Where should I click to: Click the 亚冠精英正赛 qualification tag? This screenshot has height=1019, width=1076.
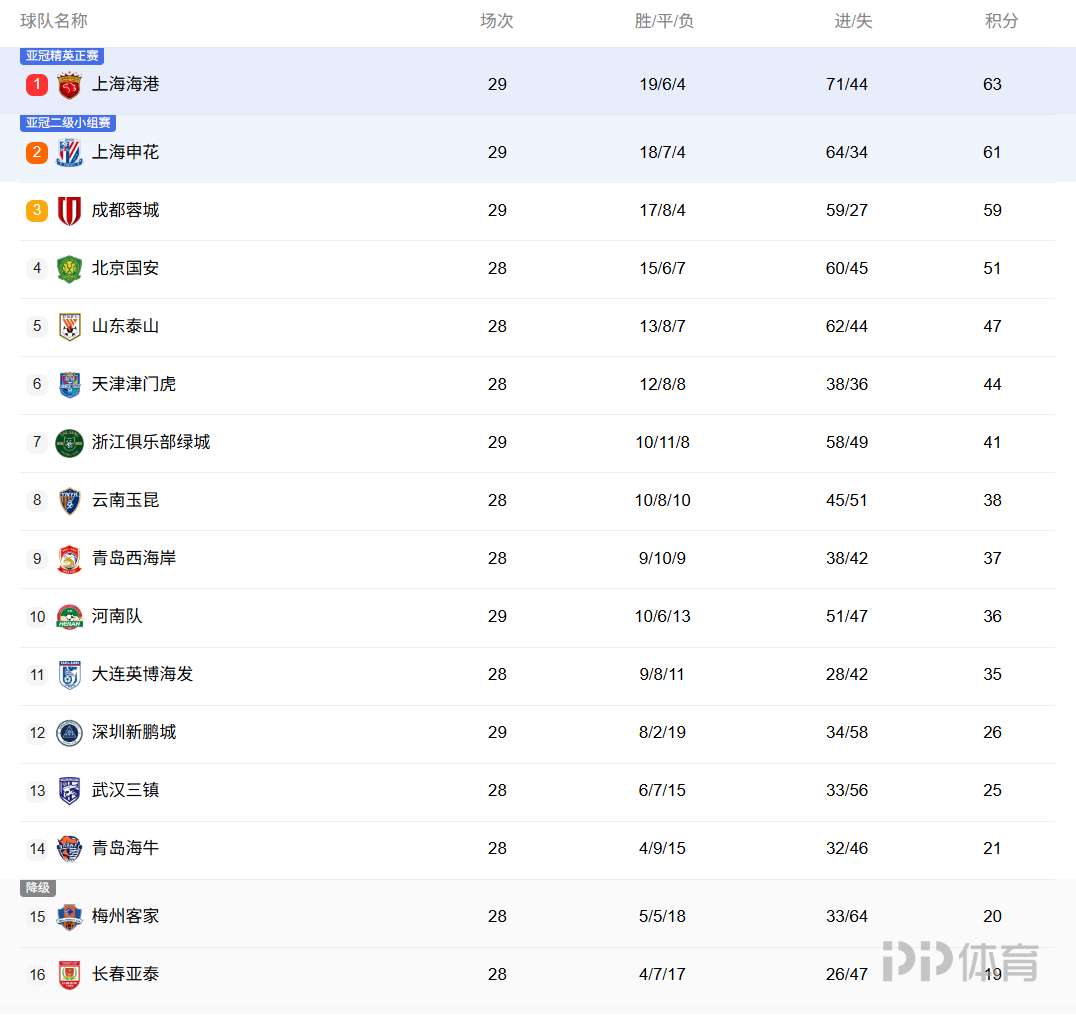pyautogui.click(x=62, y=56)
